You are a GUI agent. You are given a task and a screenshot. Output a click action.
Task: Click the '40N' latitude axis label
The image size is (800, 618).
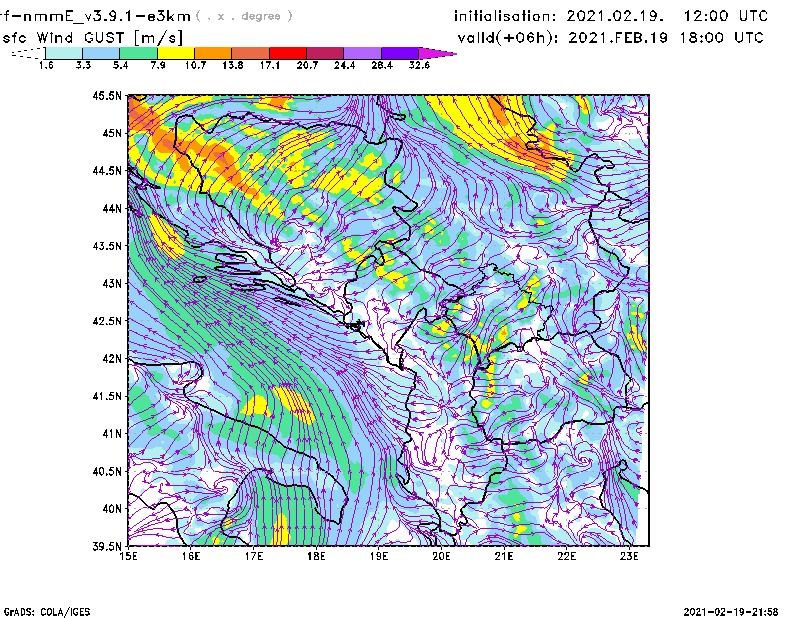[x=112, y=509]
